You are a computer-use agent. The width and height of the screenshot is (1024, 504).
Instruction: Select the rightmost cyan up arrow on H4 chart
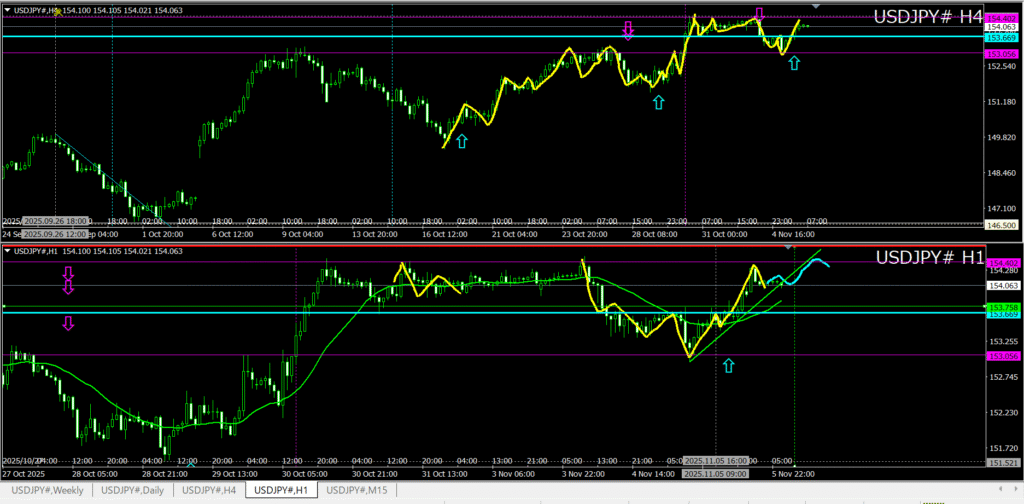coord(794,63)
